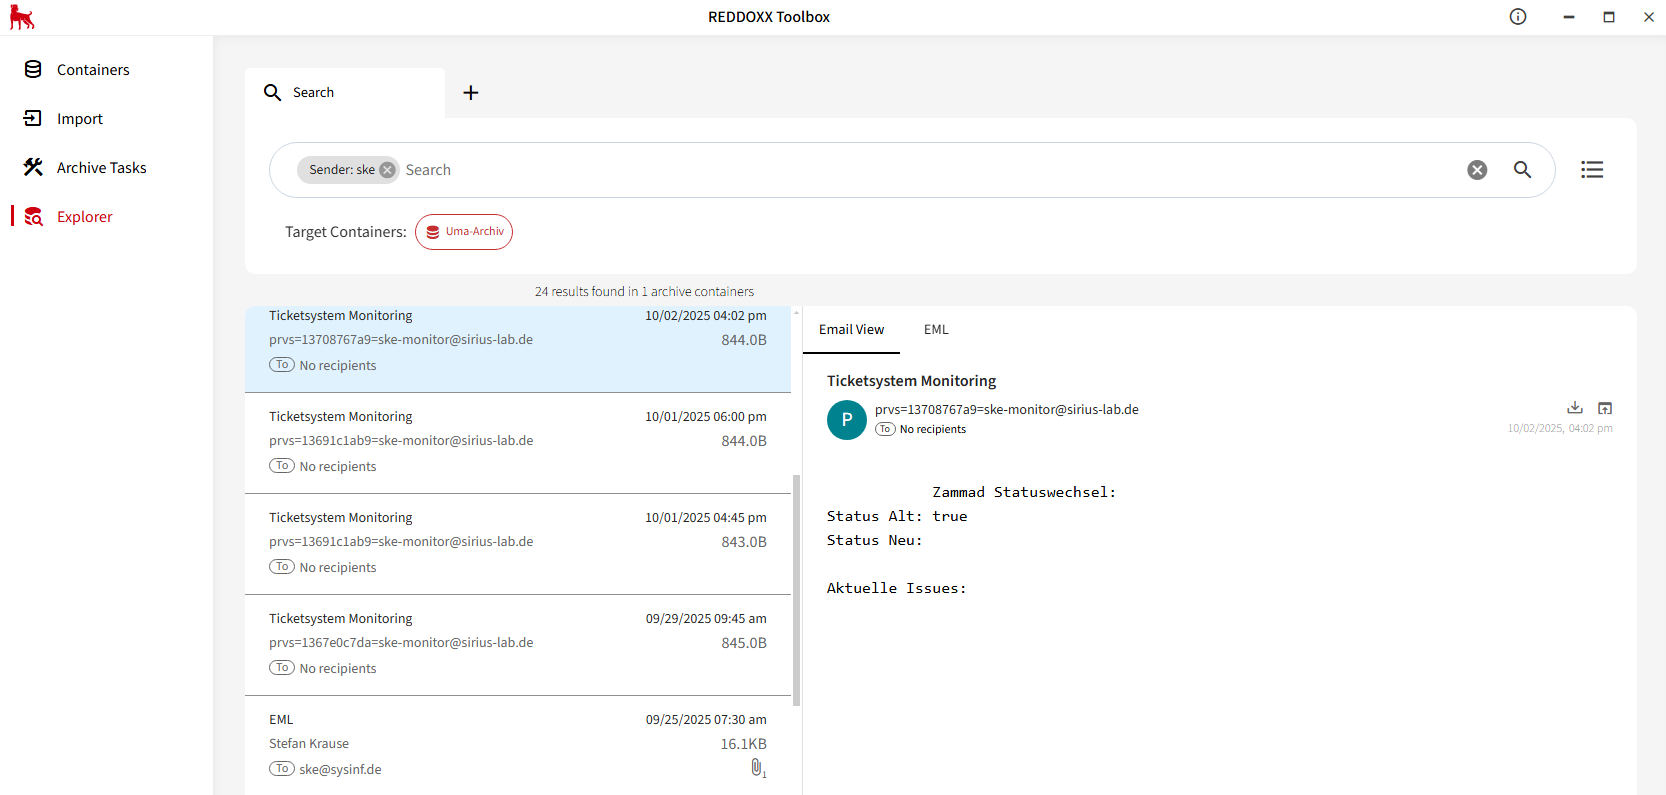Clear the search field with X icon

click(1477, 170)
